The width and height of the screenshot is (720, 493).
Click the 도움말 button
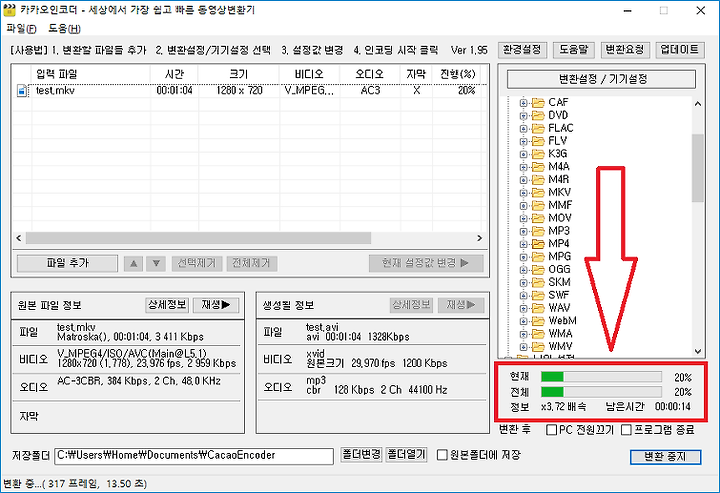[574, 50]
